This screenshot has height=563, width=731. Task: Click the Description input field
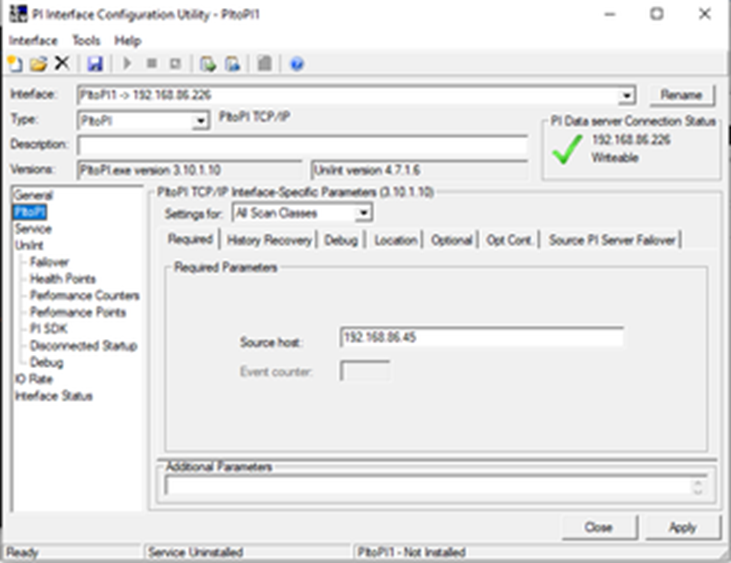click(303, 145)
